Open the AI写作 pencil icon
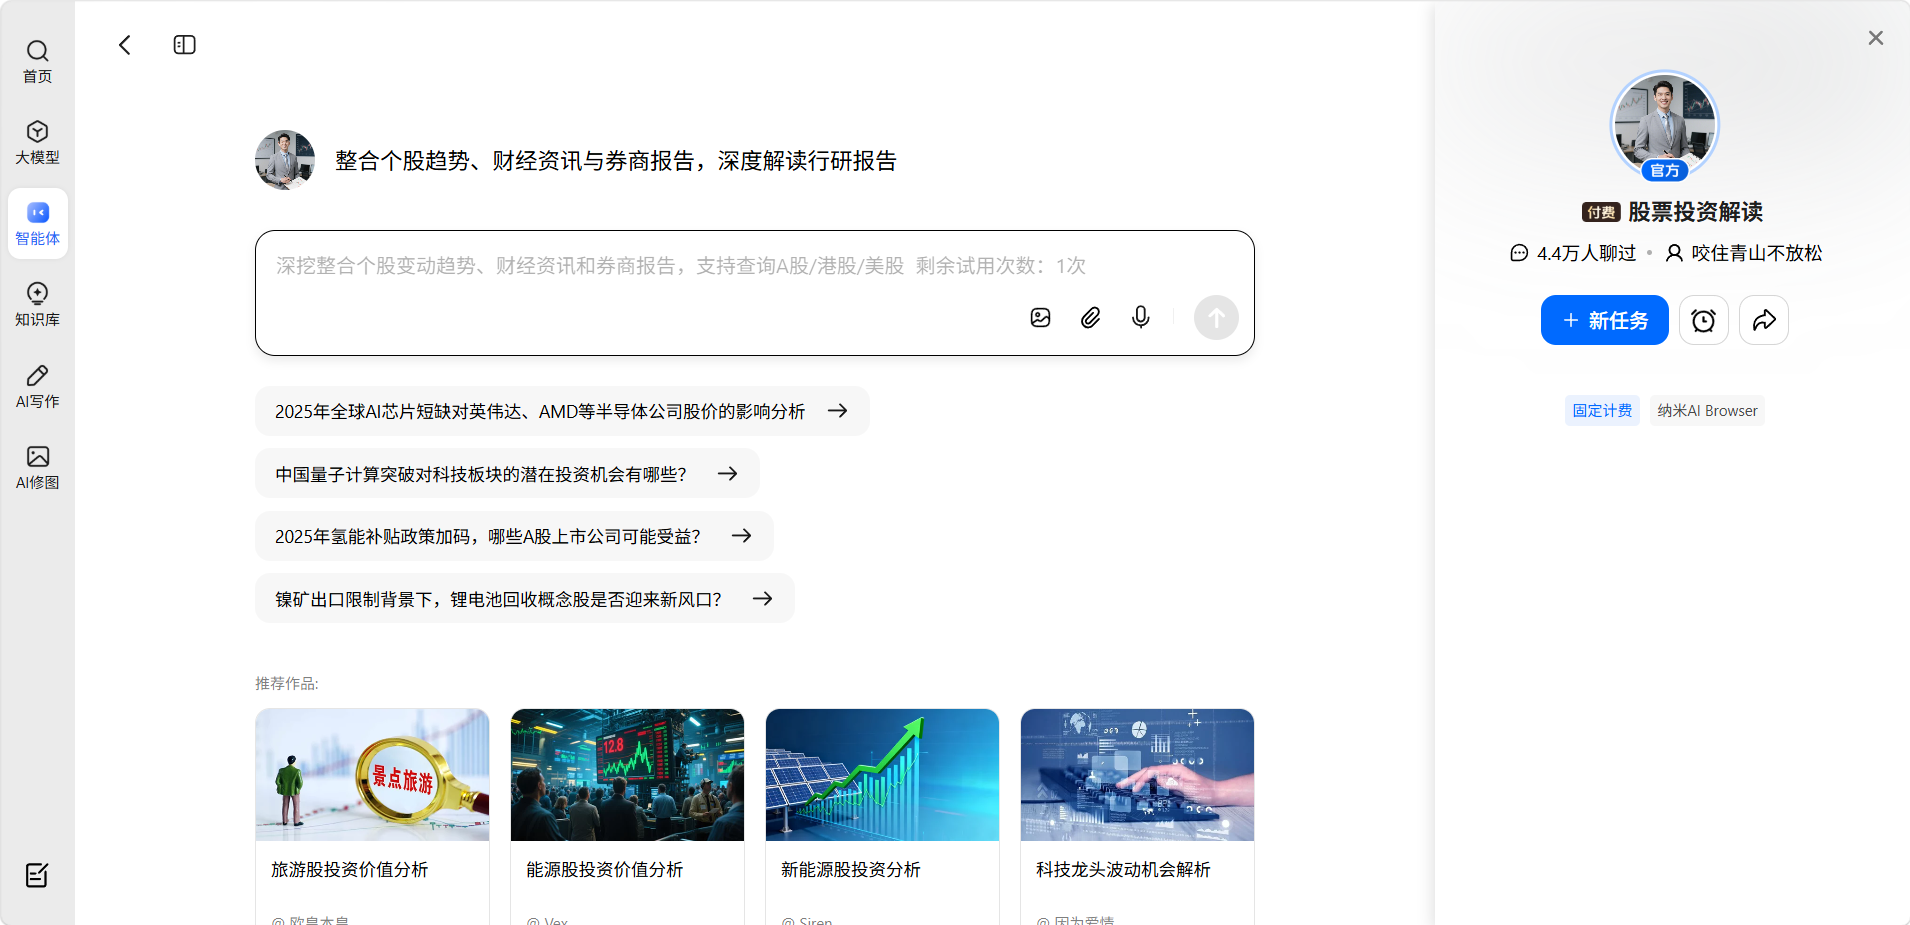The image size is (1910, 925). pyautogui.click(x=38, y=386)
